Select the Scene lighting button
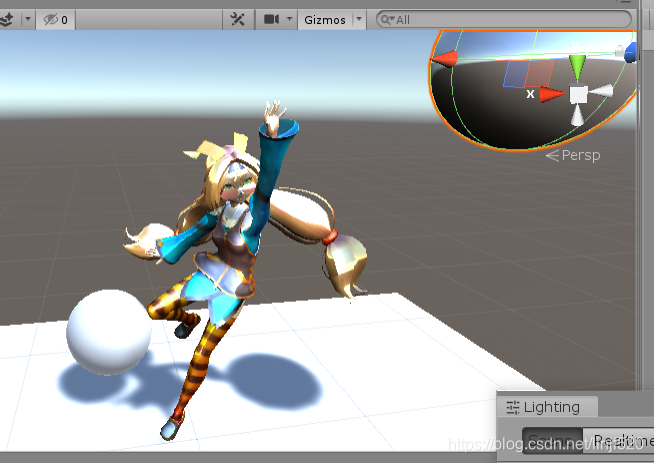 (552, 440)
